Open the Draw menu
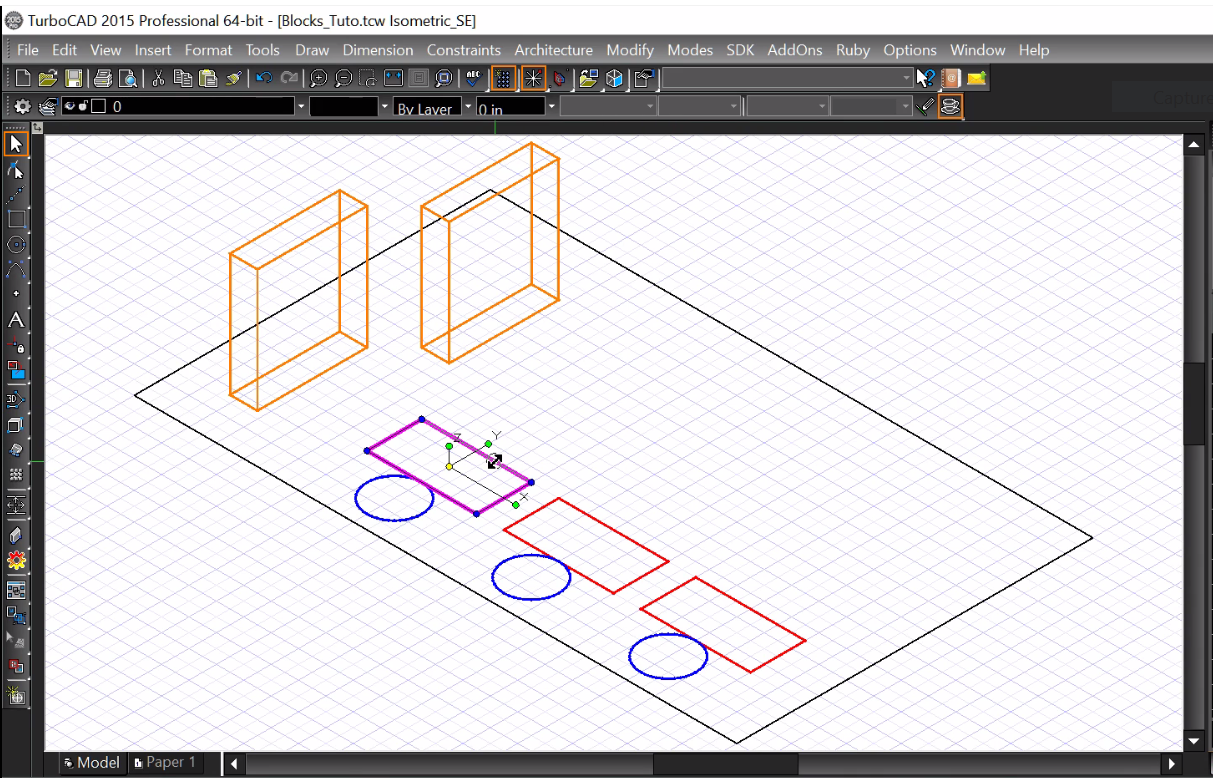The width and height of the screenshot is (1213, 778). pos(312,50)
